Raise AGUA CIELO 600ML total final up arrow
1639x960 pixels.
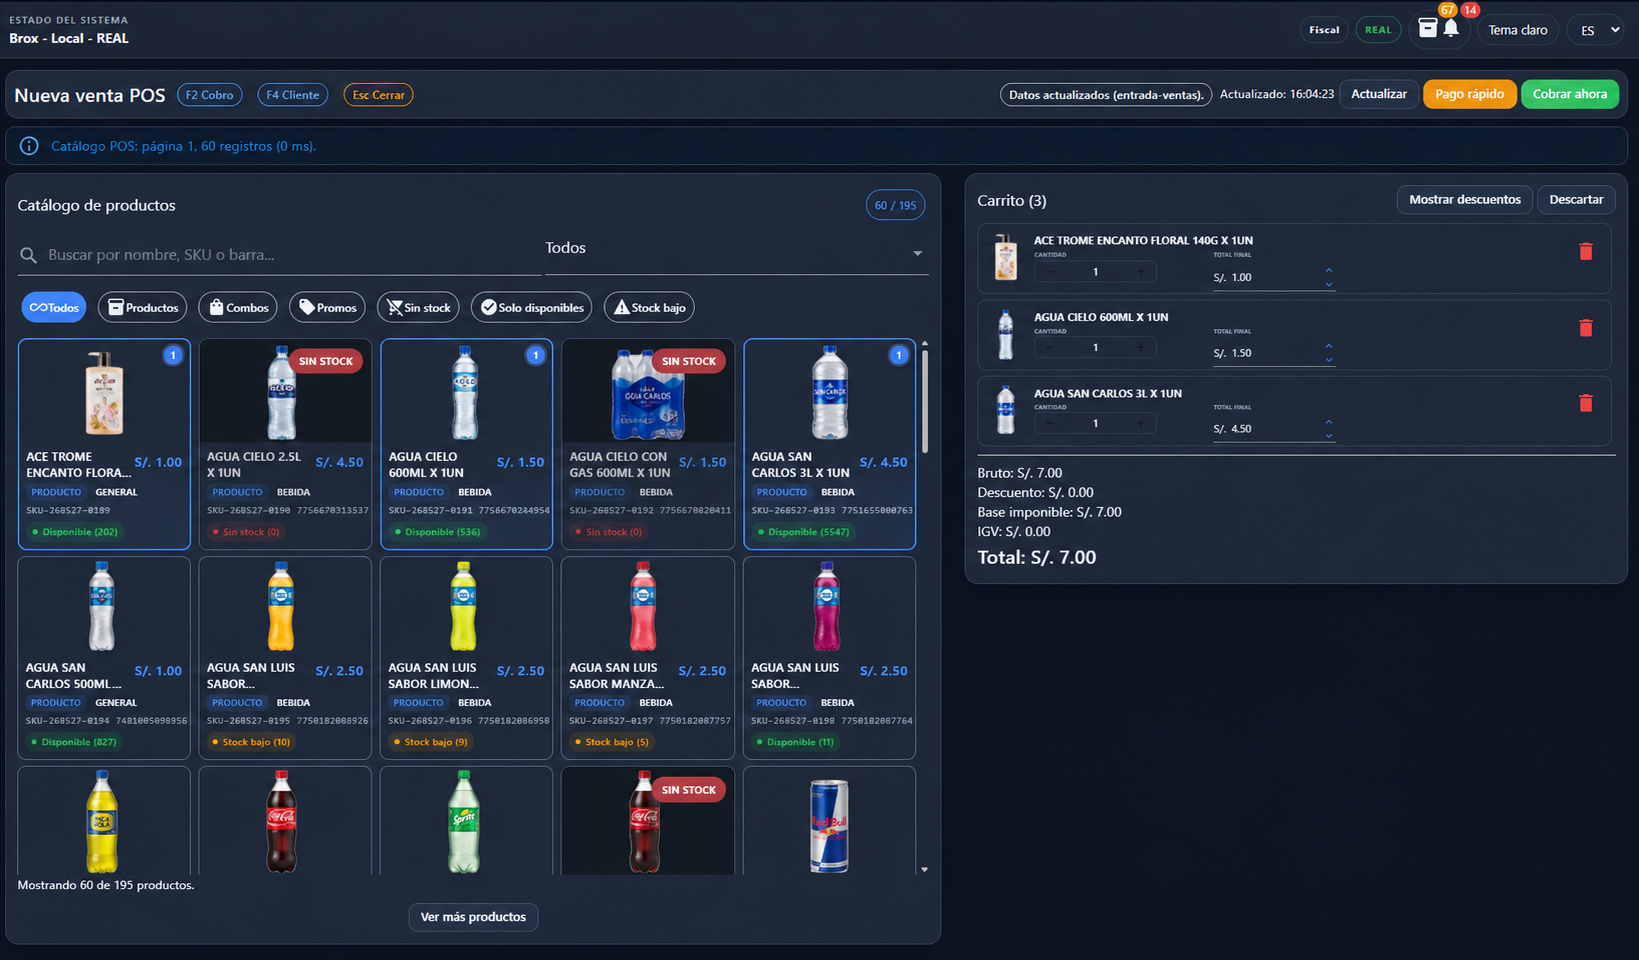coord(1329,346)
